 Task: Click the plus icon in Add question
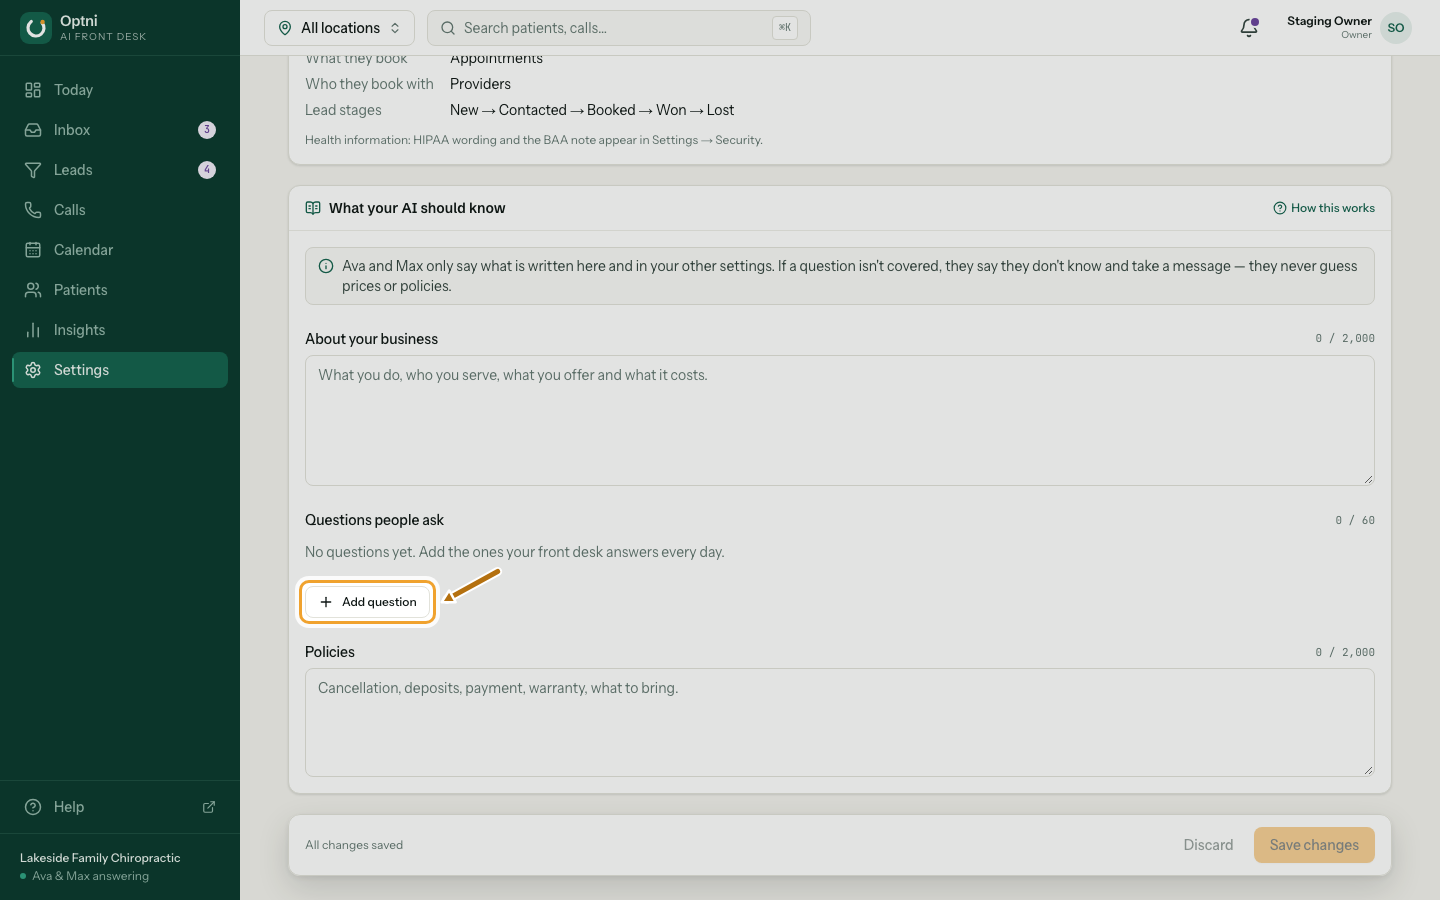(326, 602)
